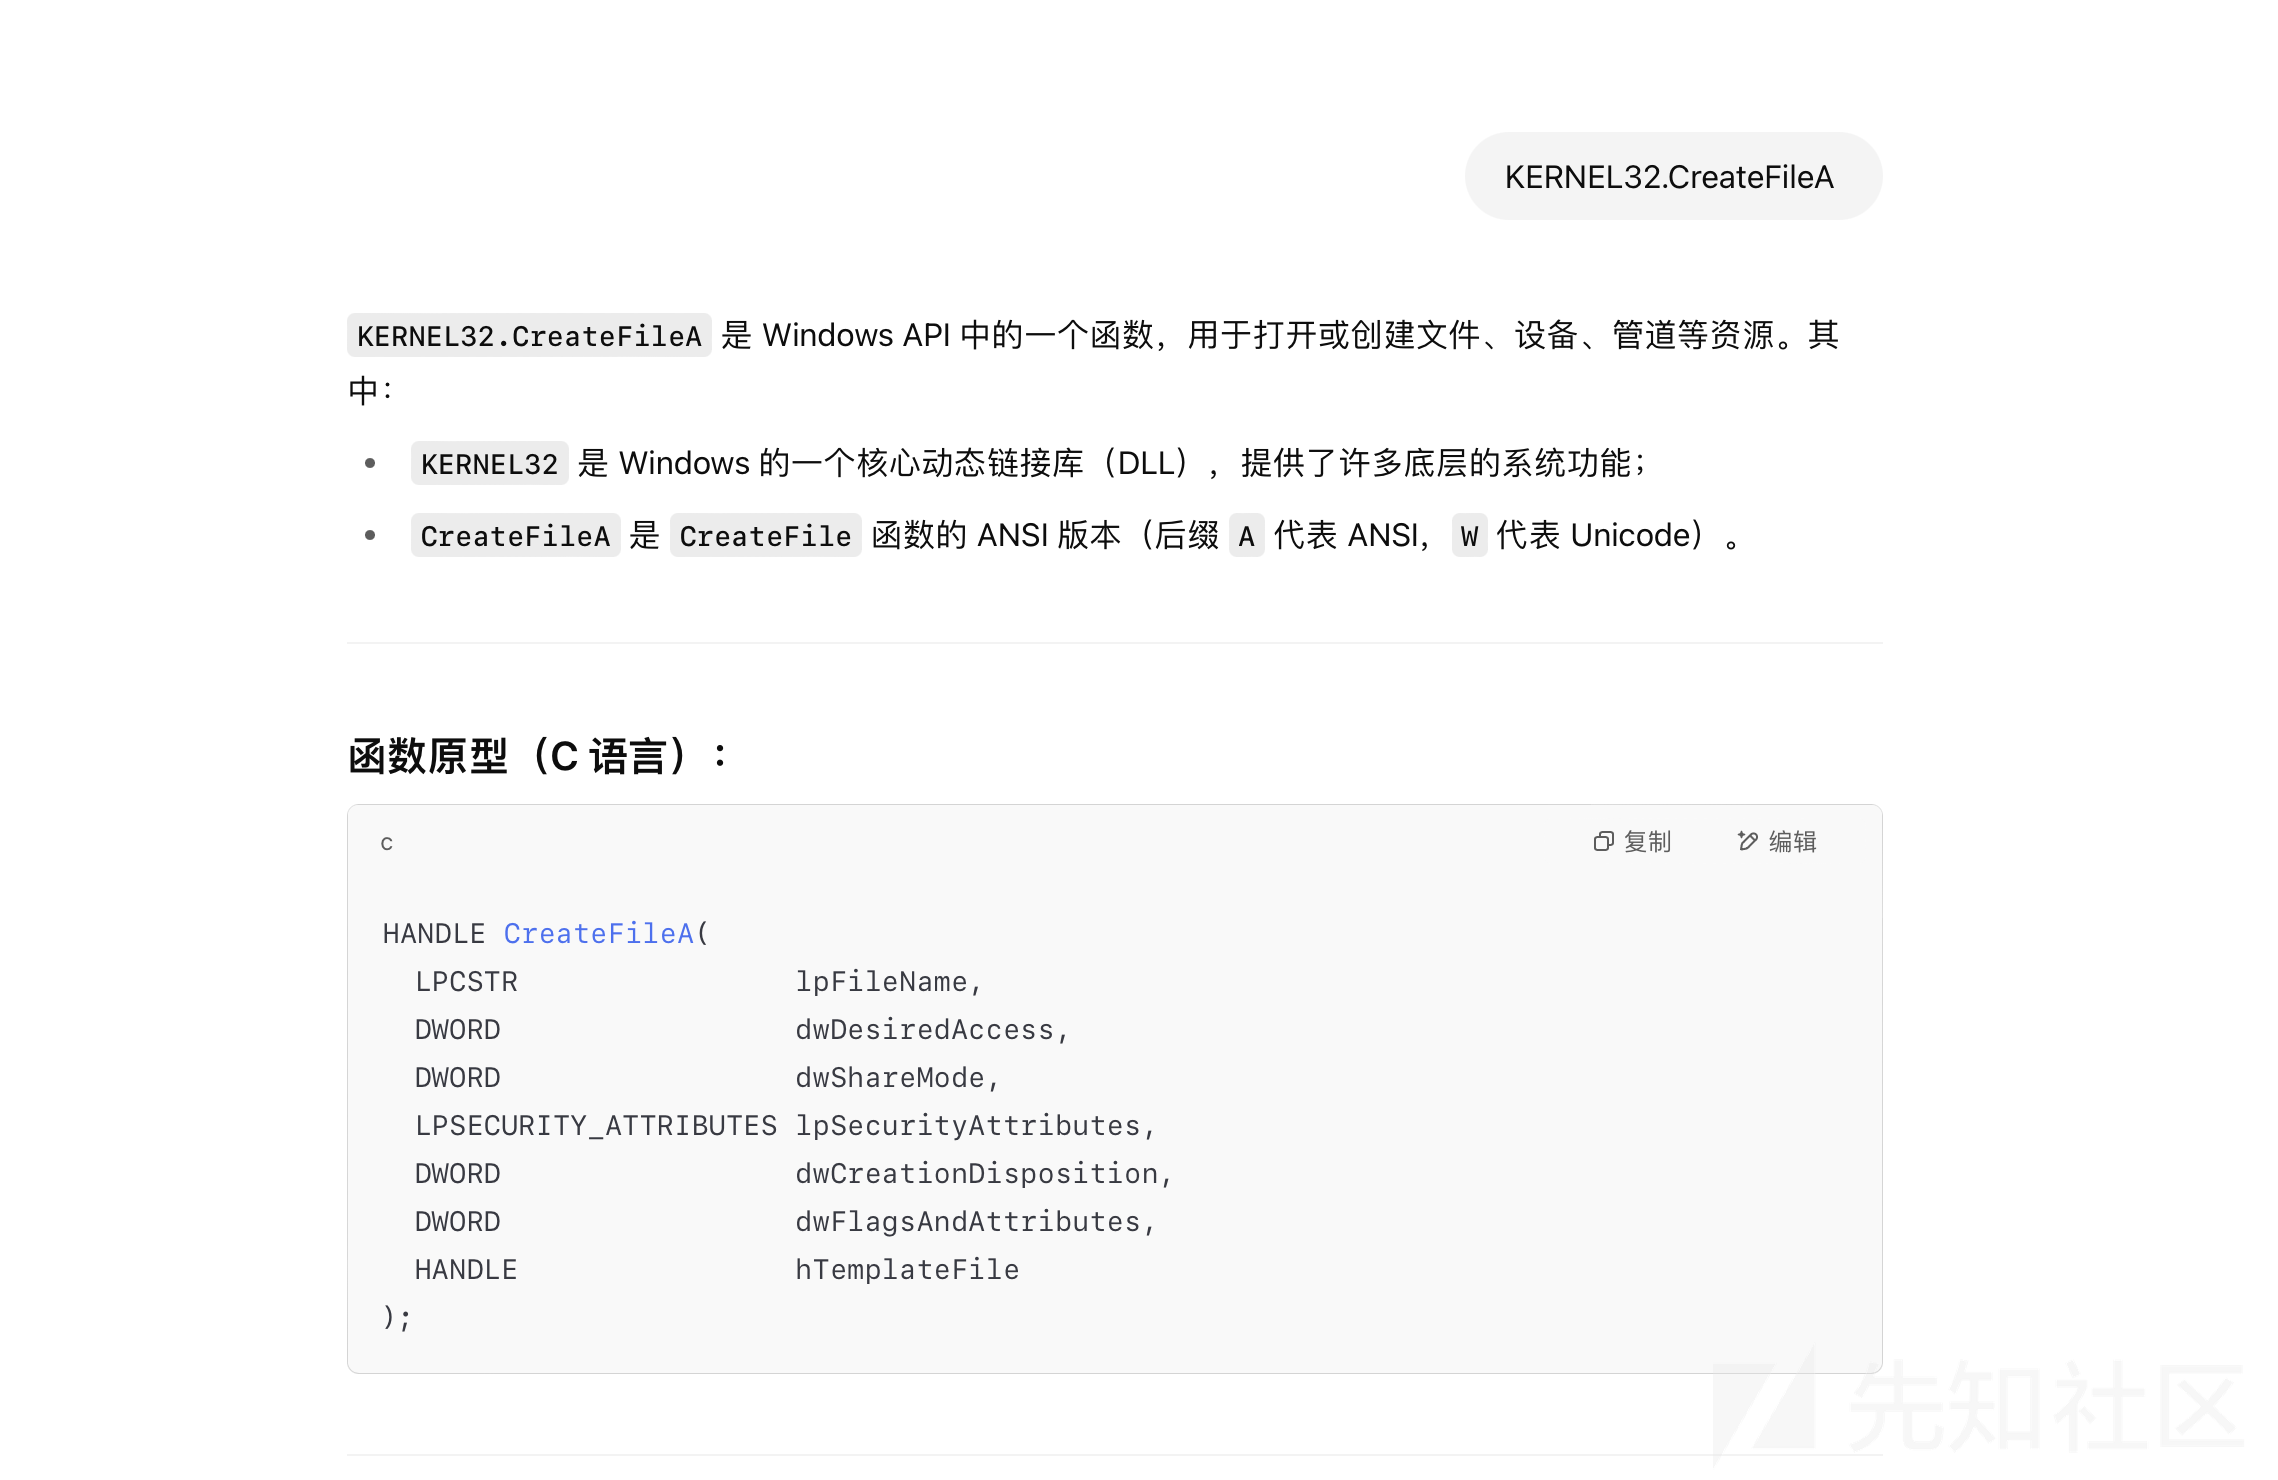Click the edit pencil icon in code block
The width and height of the screenshot is (2278, 1480).
1748,841
